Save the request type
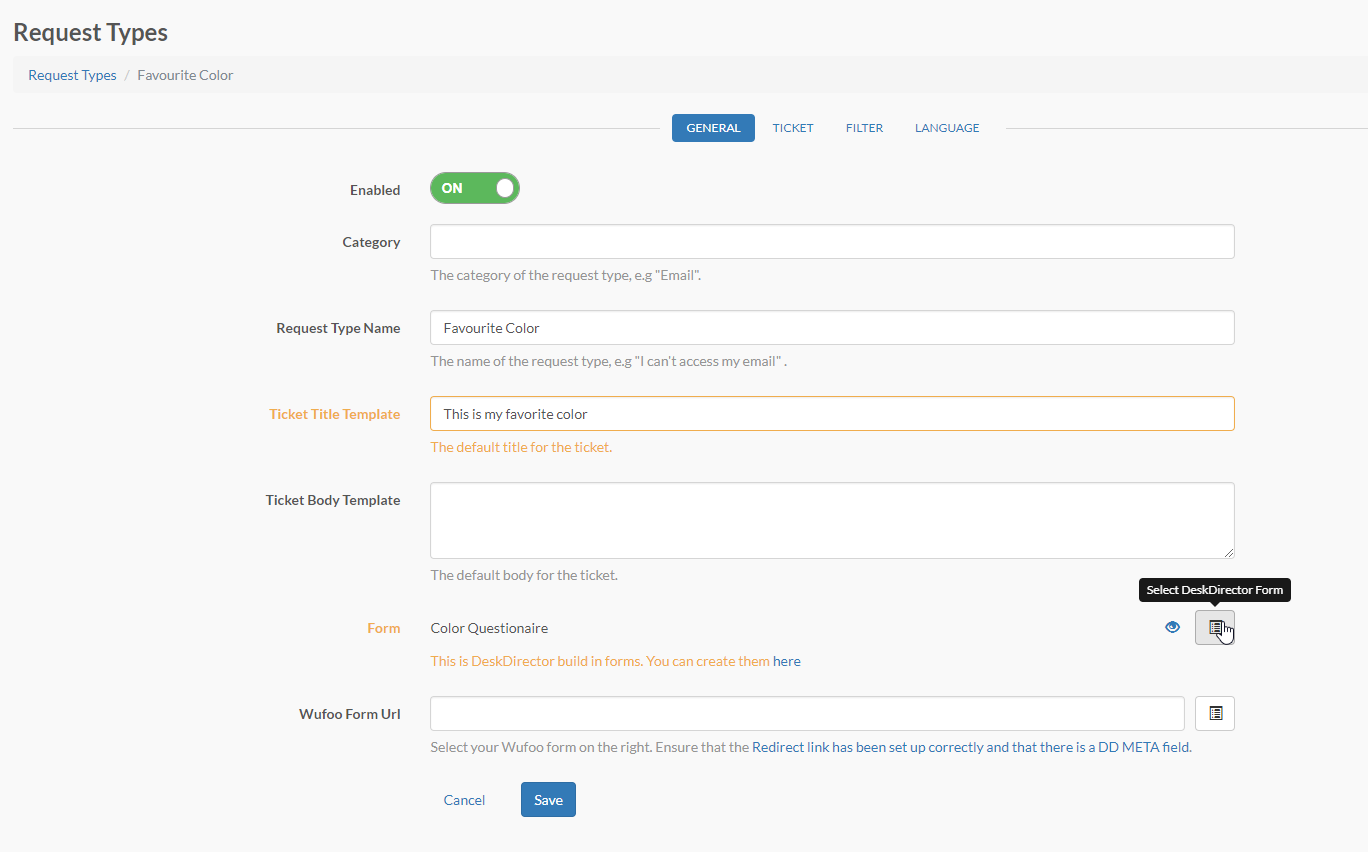Image resolution: width=1368 pixels, height=852 pixels. 548,800
